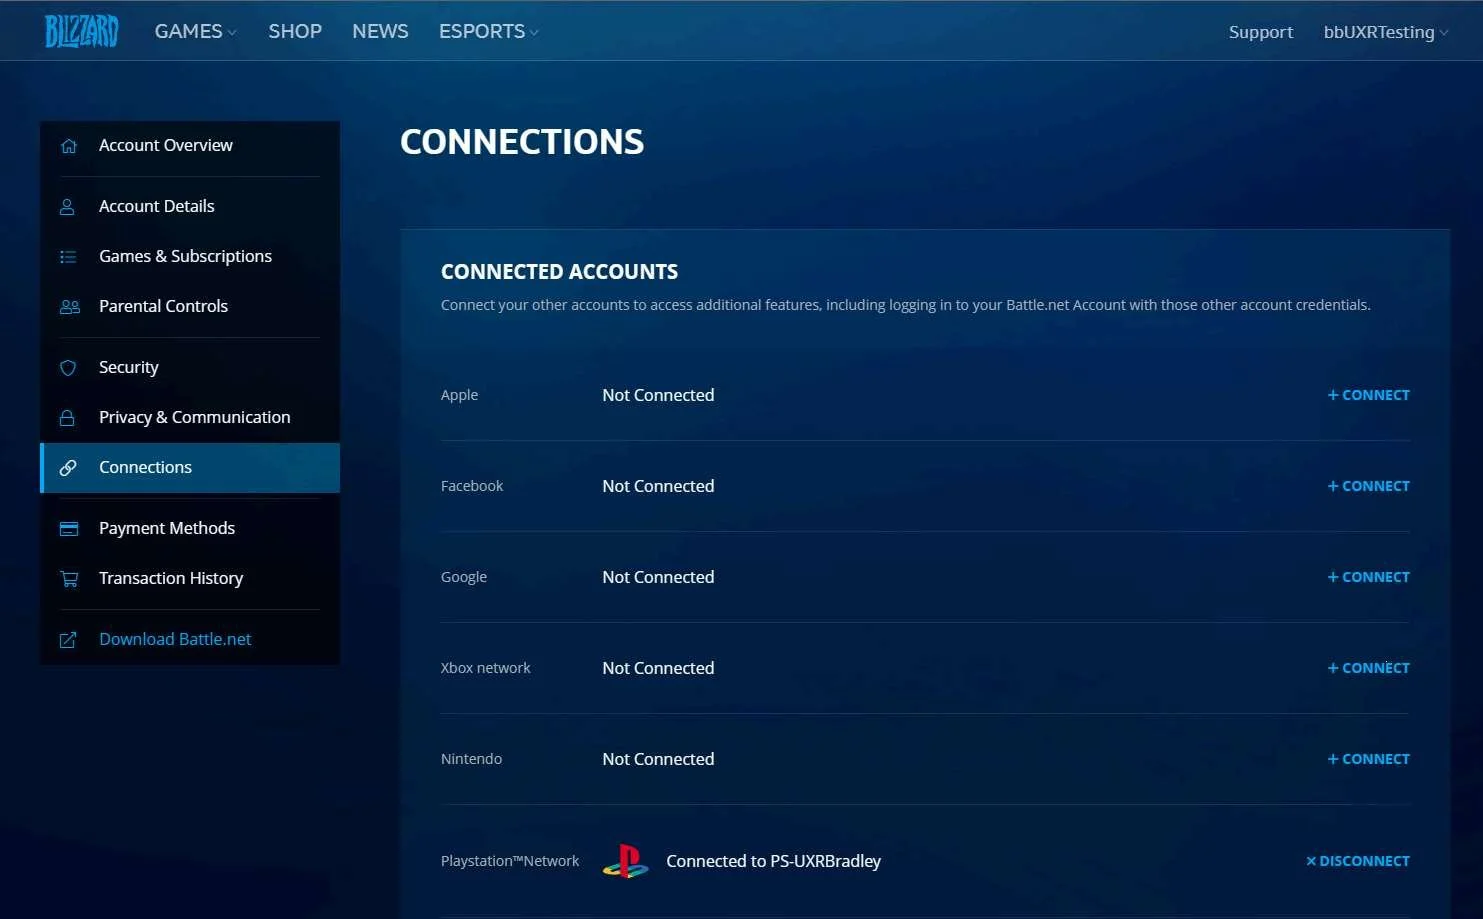The height and width of the screenshot is (919, 1483).
Task: Click the Apple row label
Action: pos(459,395)
